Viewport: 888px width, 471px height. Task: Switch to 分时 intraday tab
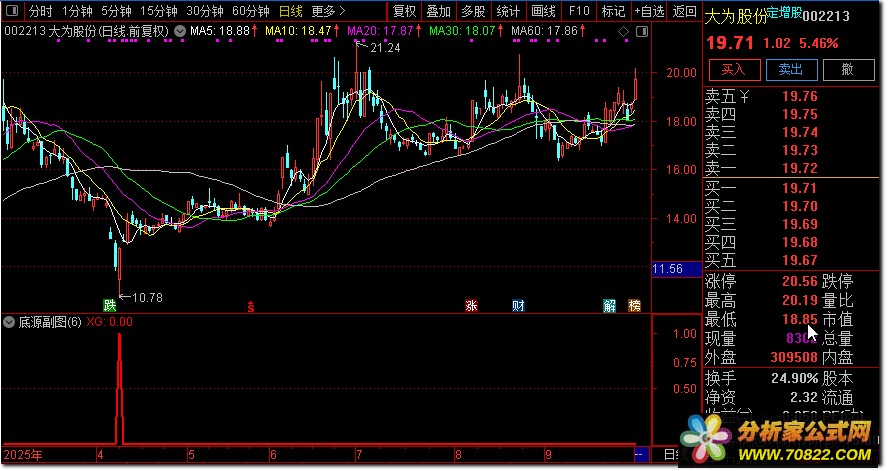pyautogui.click(x=40, y=12)
